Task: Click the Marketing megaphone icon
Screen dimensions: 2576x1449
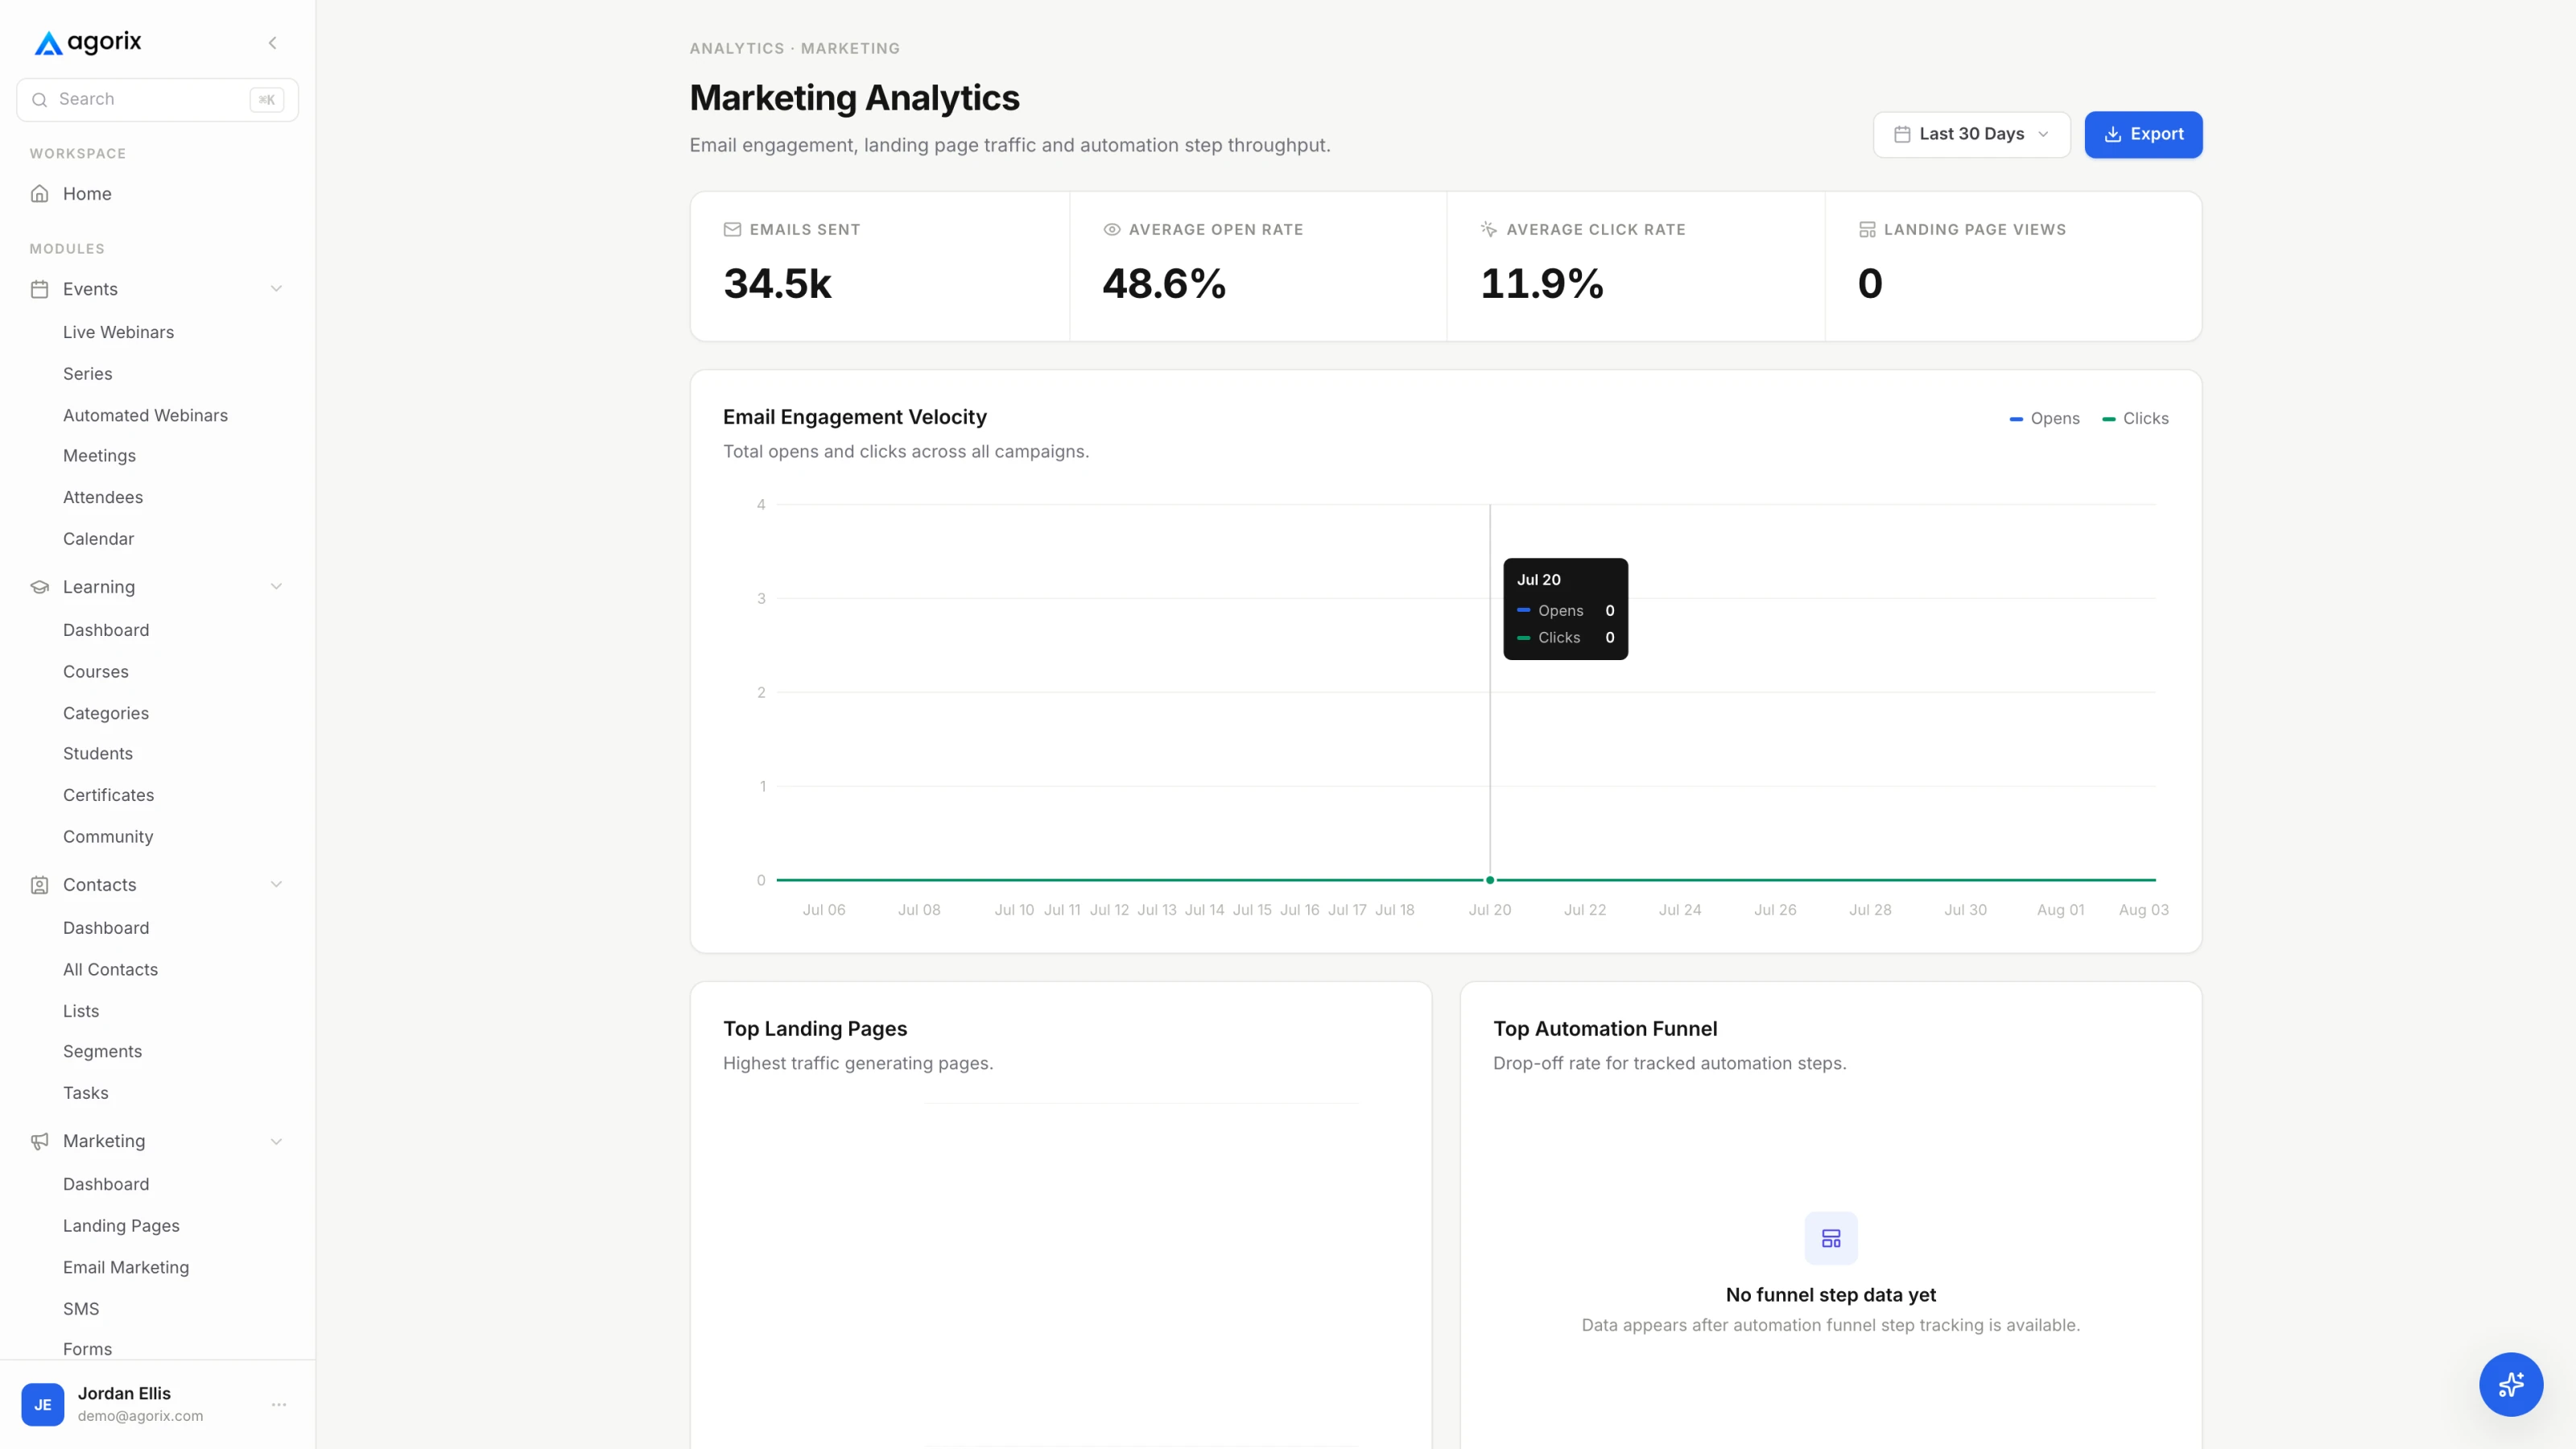Action: (40, 1141)
